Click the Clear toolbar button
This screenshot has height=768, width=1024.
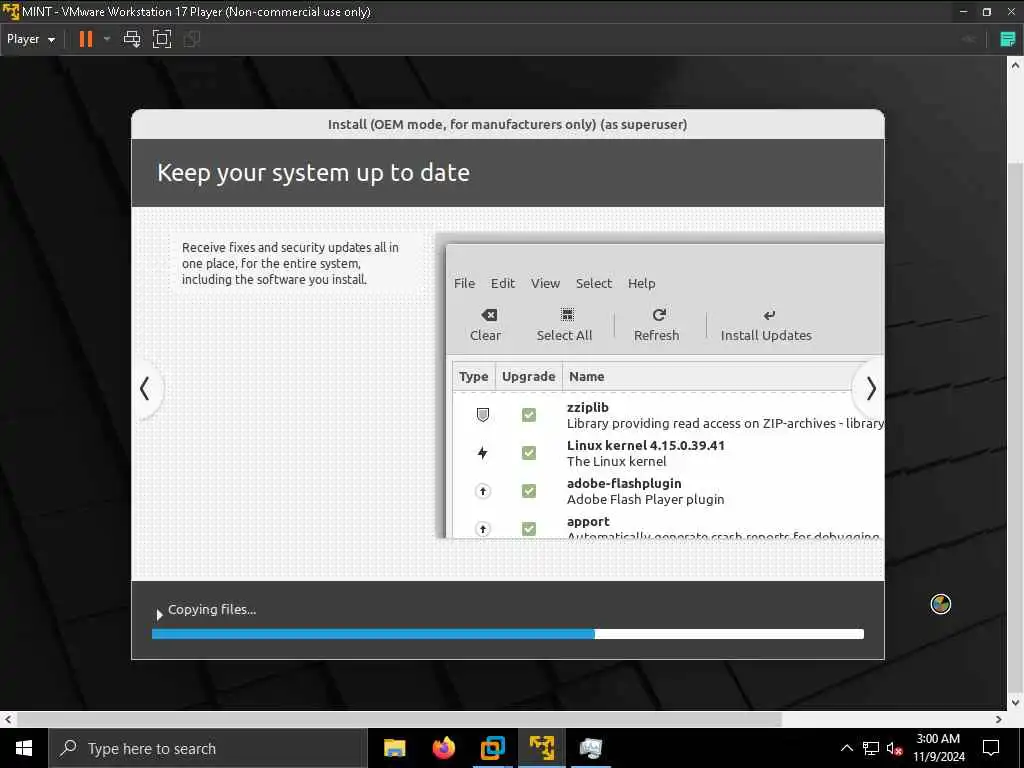click(486, 325)
